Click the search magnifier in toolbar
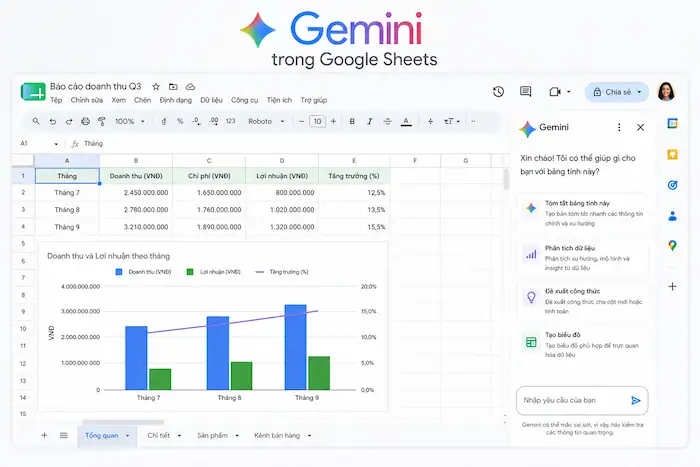The image size is (700, 467). pyautogui.click(x=36, y=121)
